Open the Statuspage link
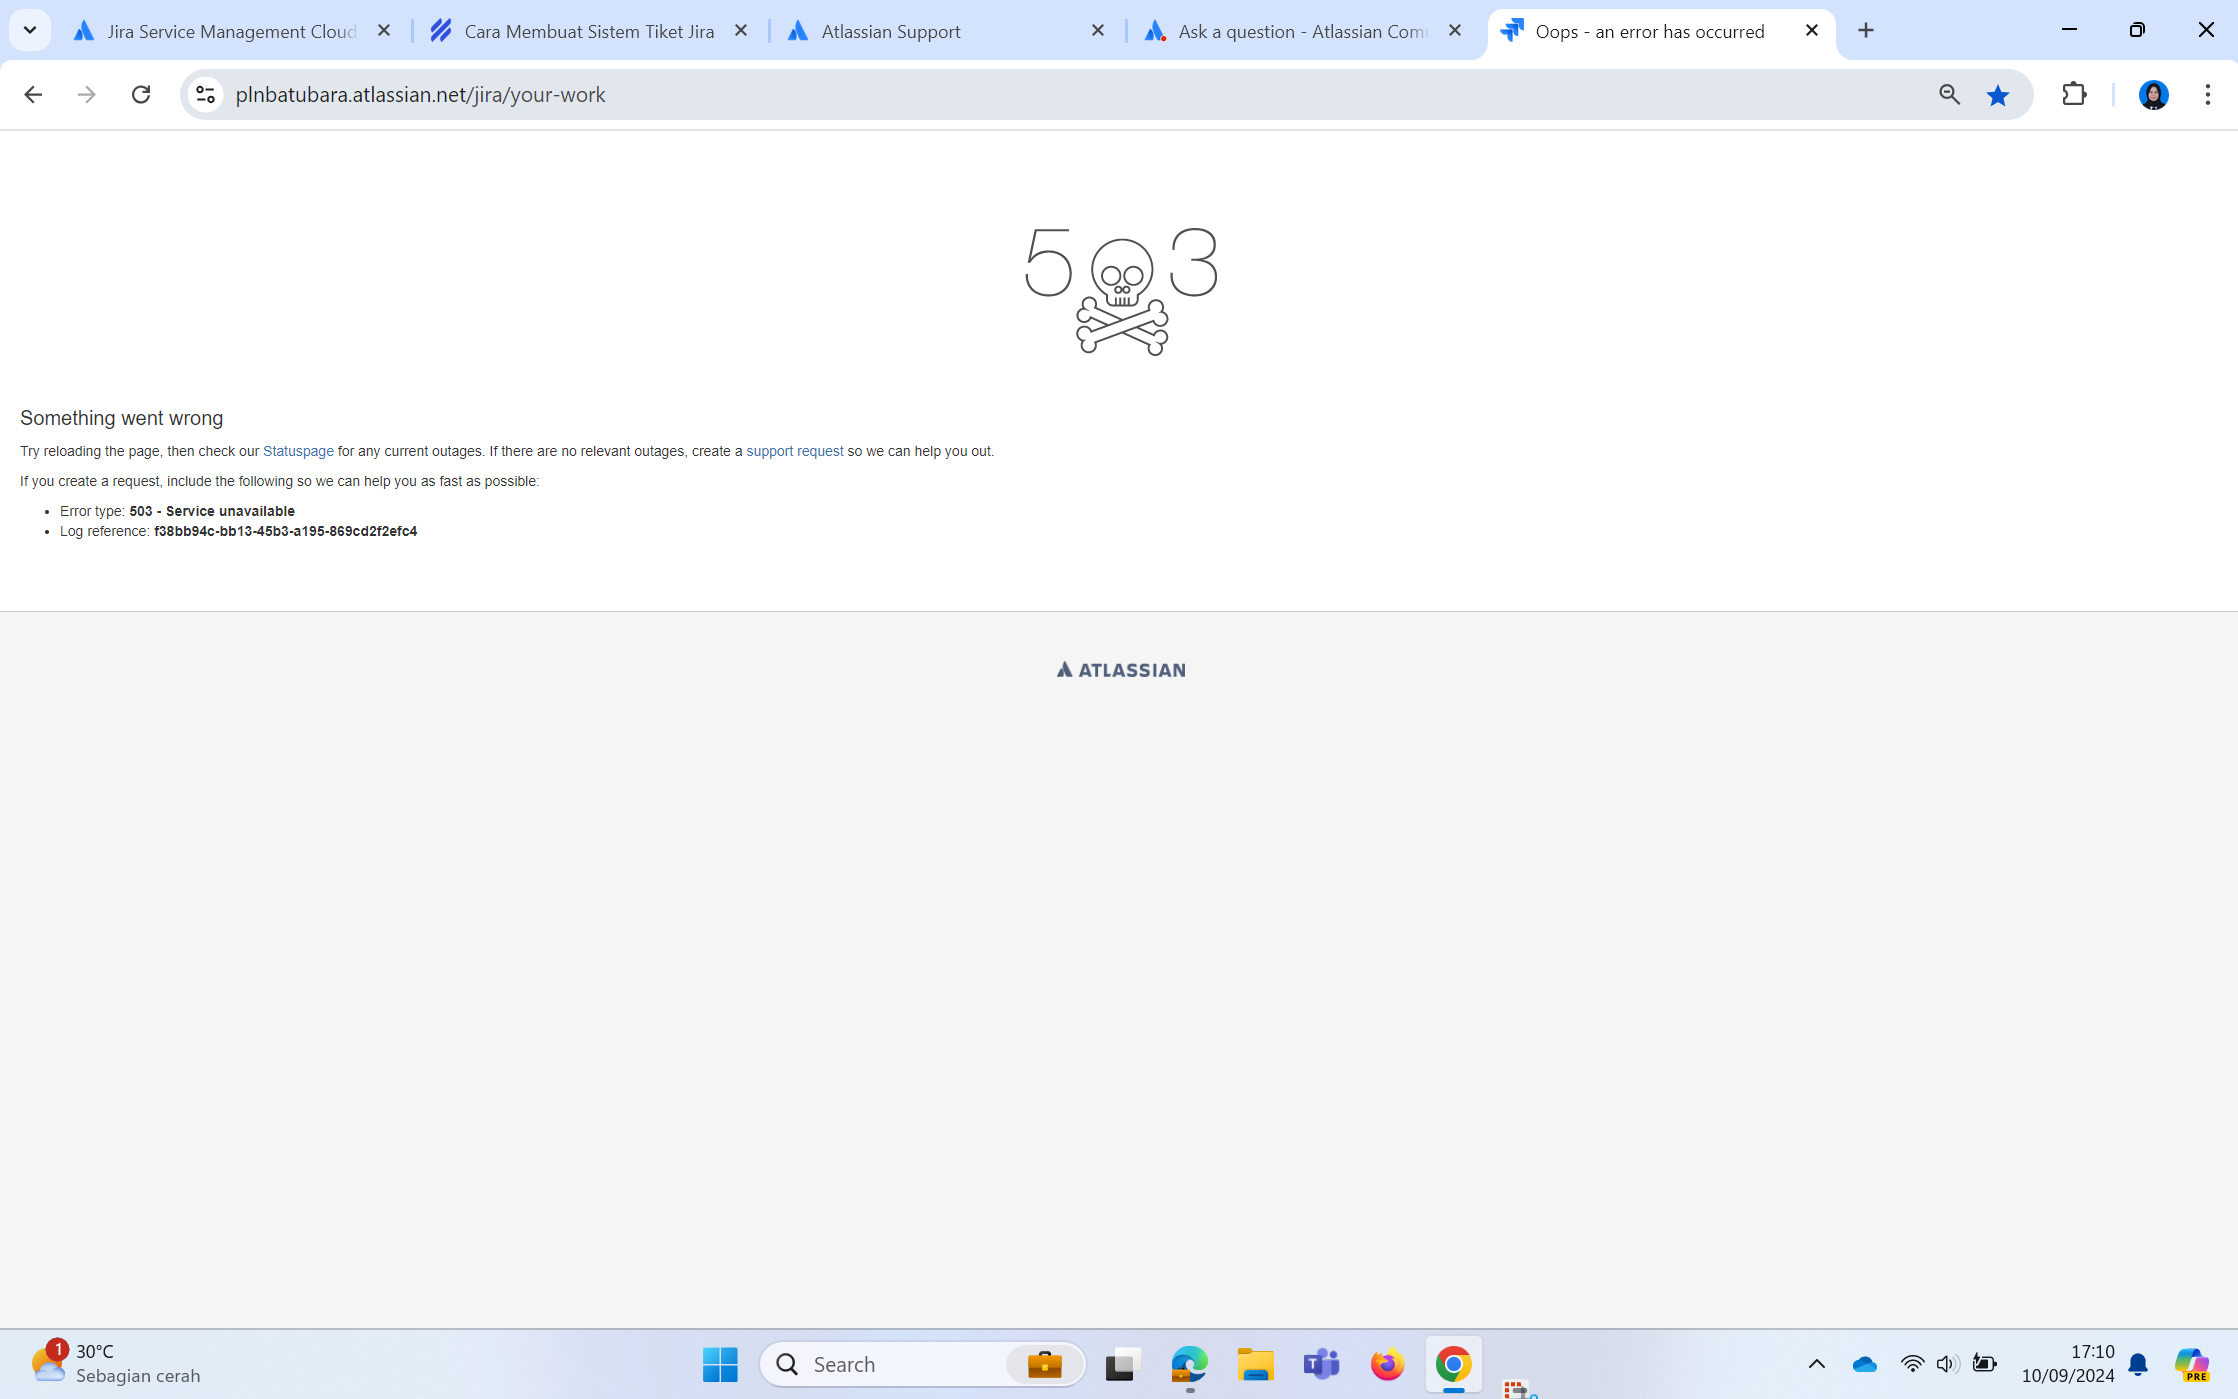This screenshot has height=1399, width=2238. pos(297,451)
